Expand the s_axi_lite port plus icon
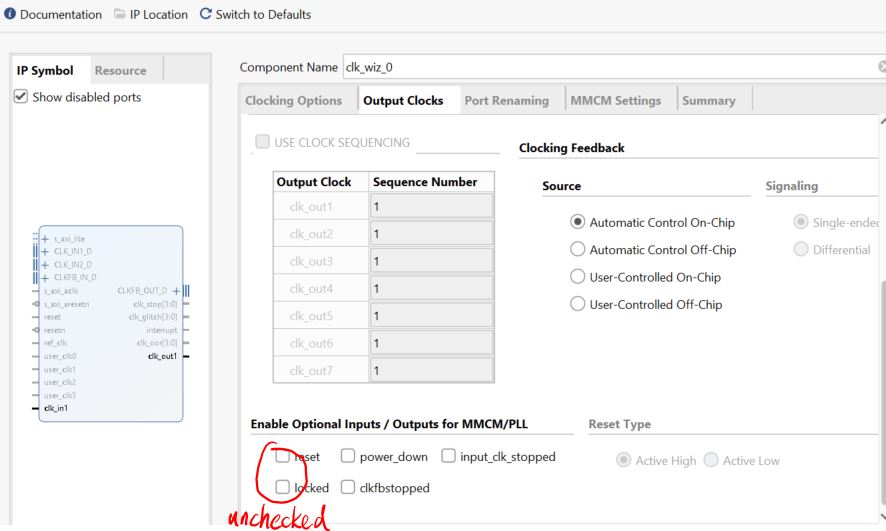The height and width of the screenshot is (531, 886). pos(46,239)
